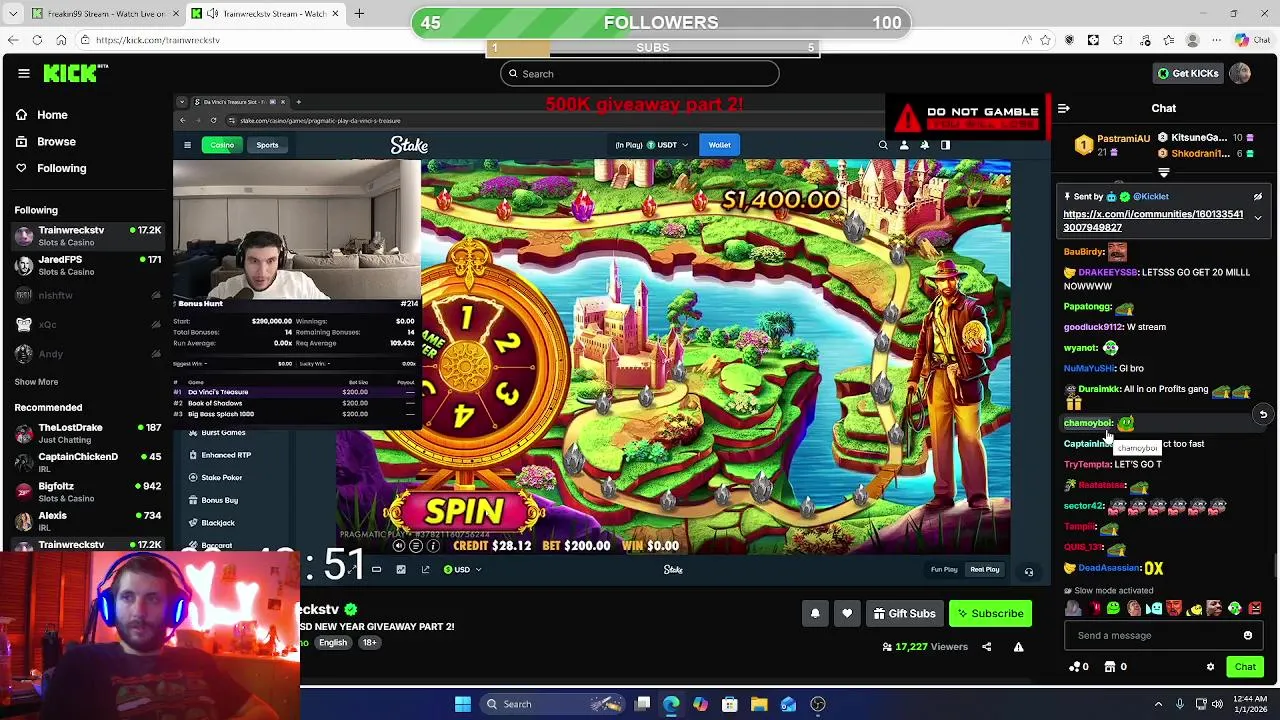The height and width of the screenshot is (720, 1280).
Task: Expand the gift leaderboard chevron
Action: coord(1163,173)
